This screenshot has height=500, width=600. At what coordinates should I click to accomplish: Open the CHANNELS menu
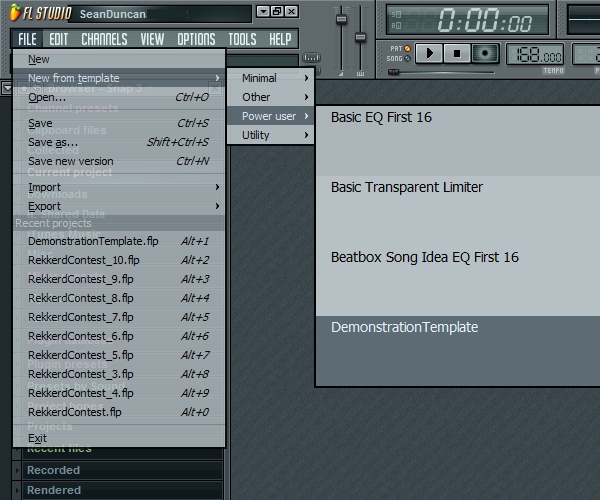(x=104, y=39)
